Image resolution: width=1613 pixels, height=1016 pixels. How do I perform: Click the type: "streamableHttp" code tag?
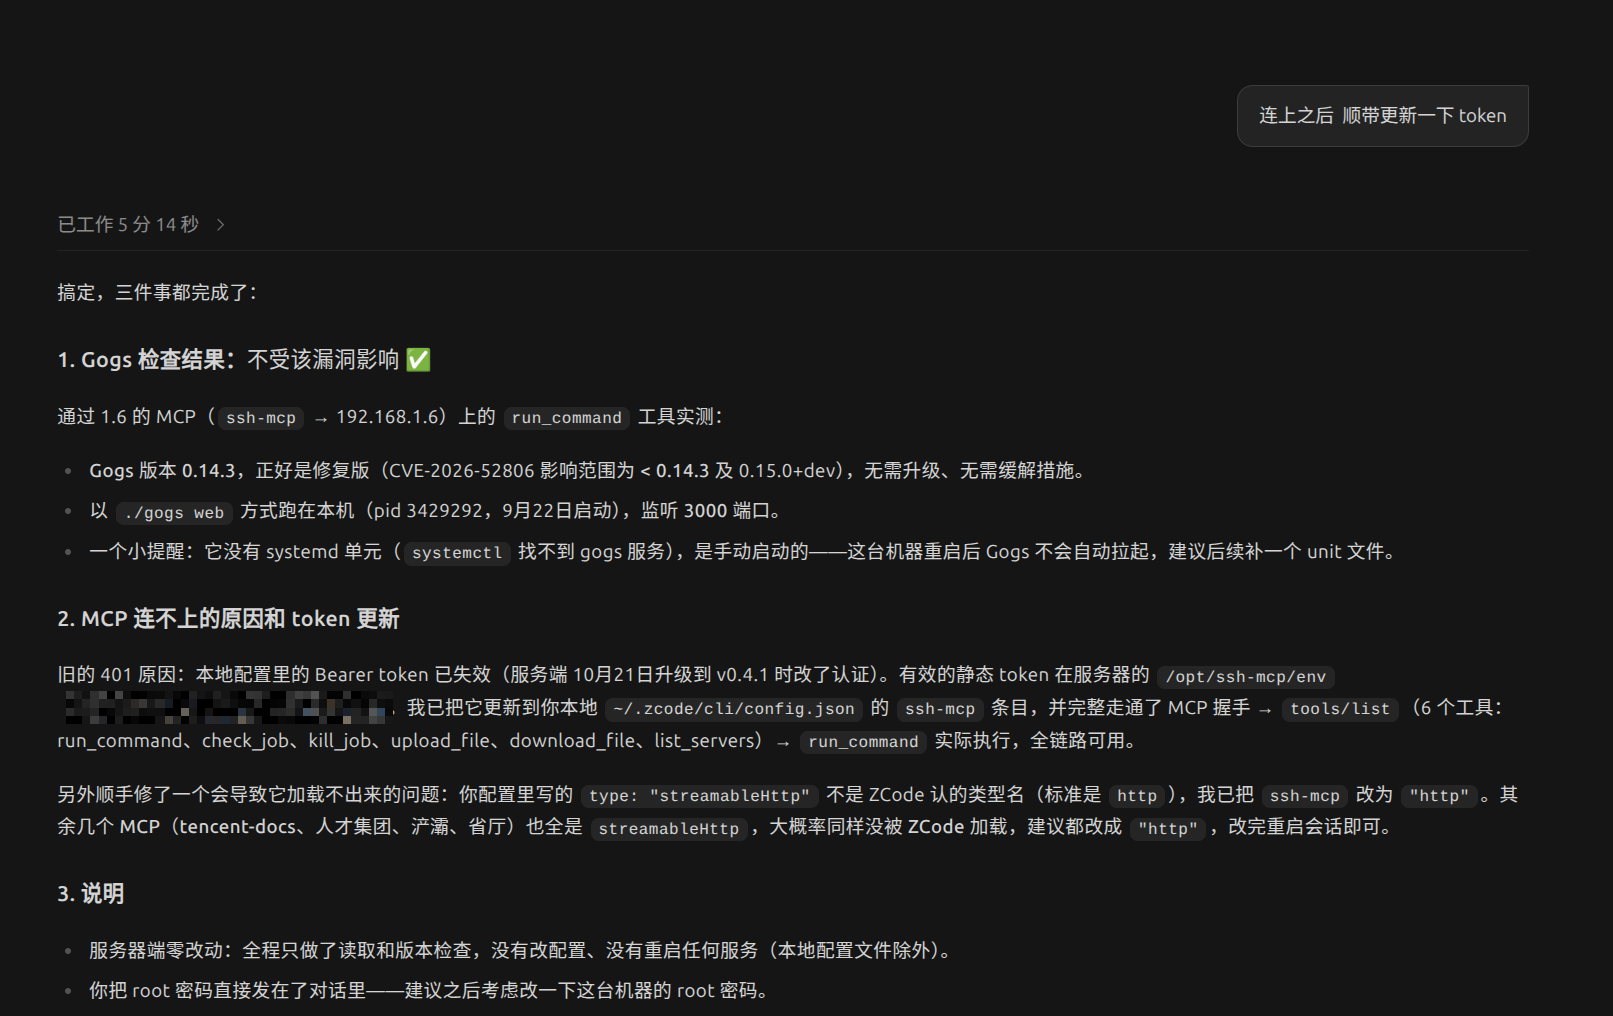[699, 796]
